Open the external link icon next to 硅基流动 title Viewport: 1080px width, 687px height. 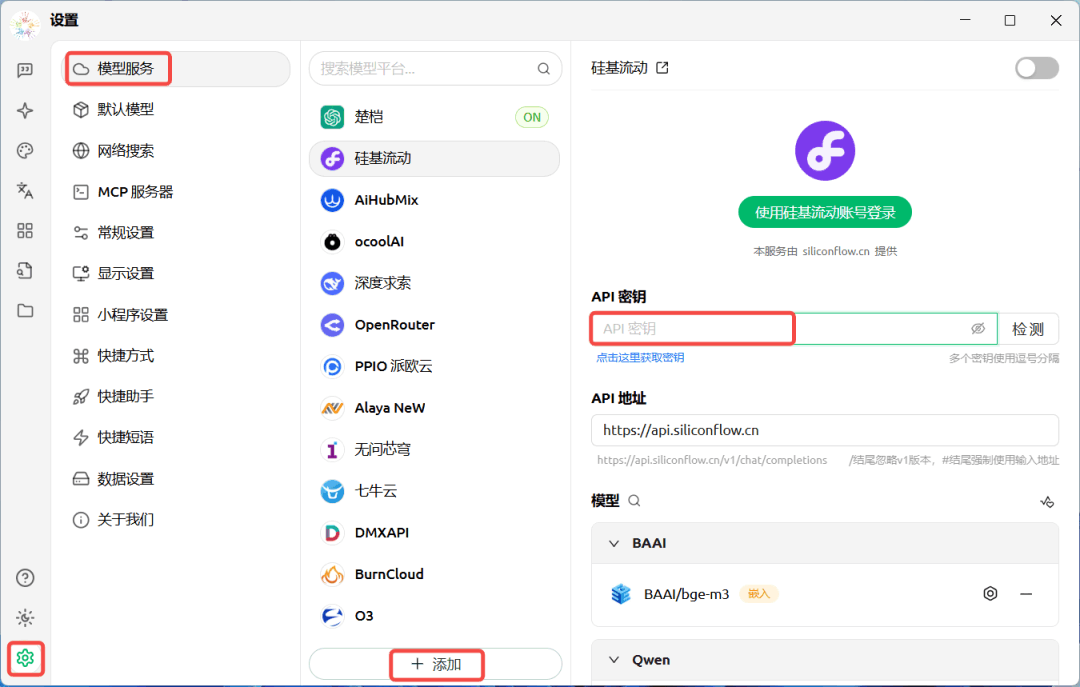pyautogui.click(x=662, y=68)
